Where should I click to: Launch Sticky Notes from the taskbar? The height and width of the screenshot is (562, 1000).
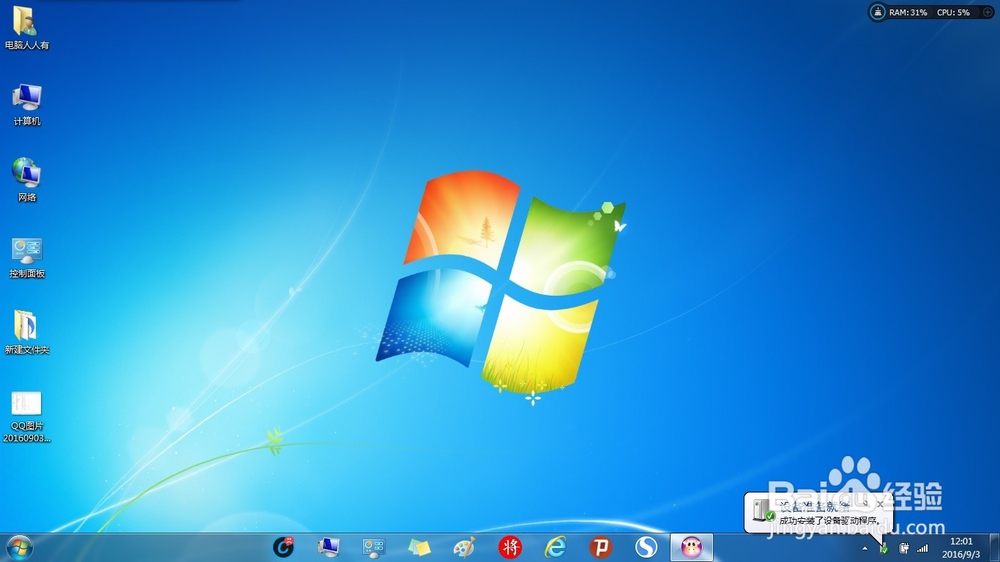[419, 547]
